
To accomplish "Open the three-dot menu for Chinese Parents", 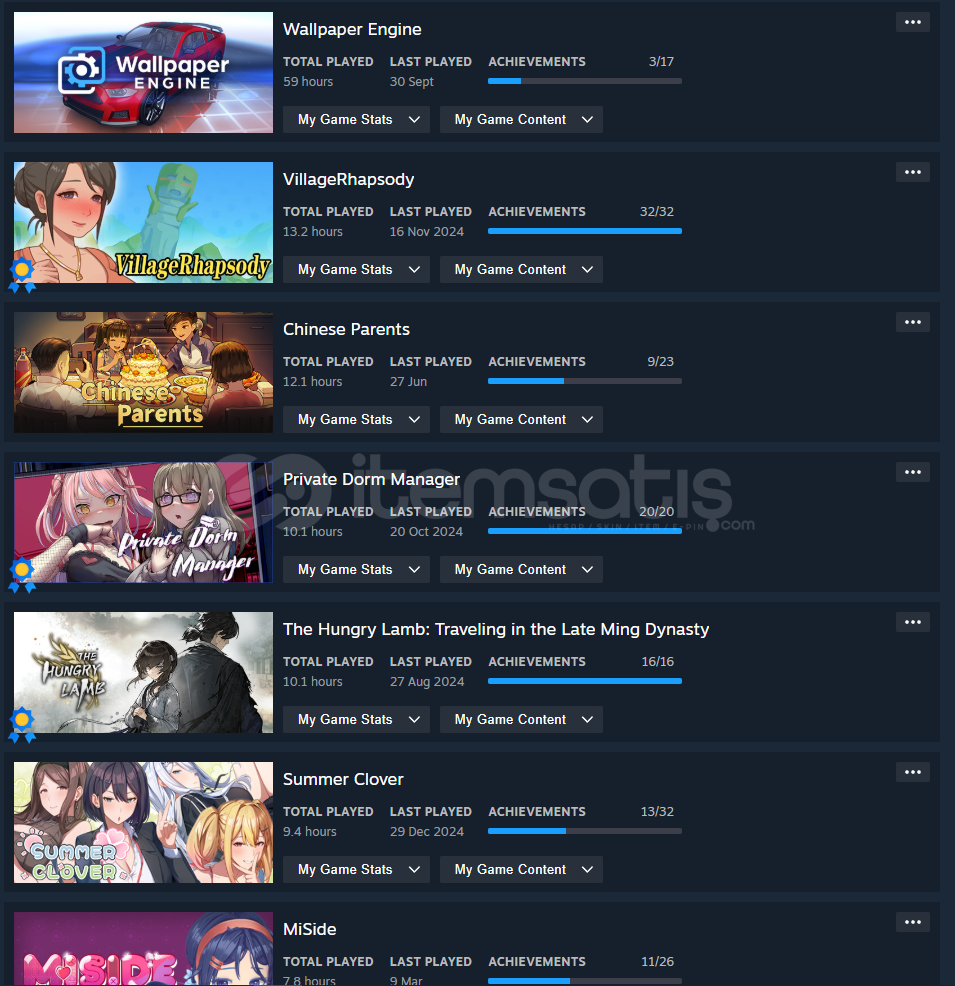I will pyautogui.click(x=912, y=322).
